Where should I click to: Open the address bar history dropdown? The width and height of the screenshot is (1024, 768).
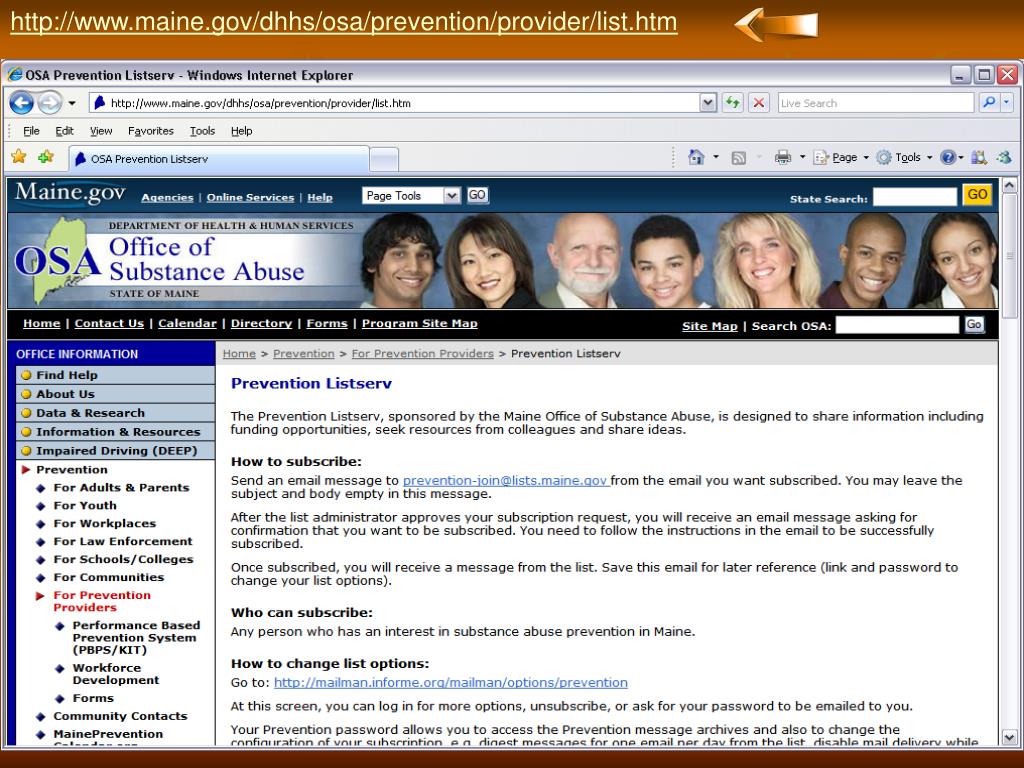click(x=708, y=103)
